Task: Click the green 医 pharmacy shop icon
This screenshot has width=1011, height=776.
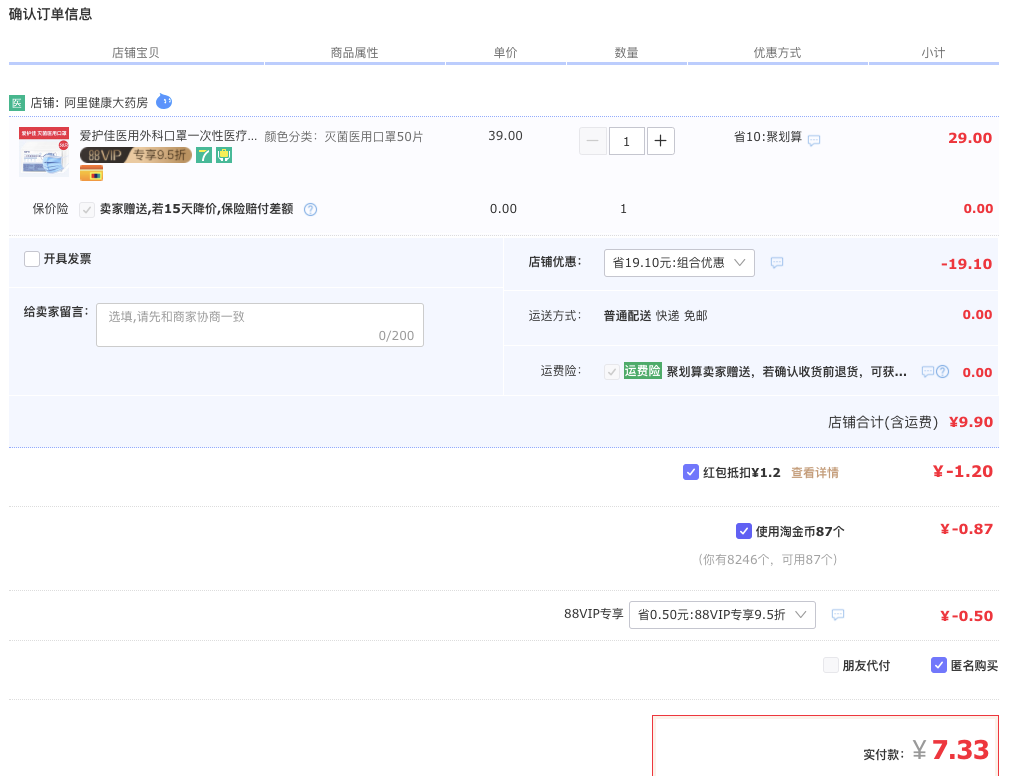Action: 17,102
